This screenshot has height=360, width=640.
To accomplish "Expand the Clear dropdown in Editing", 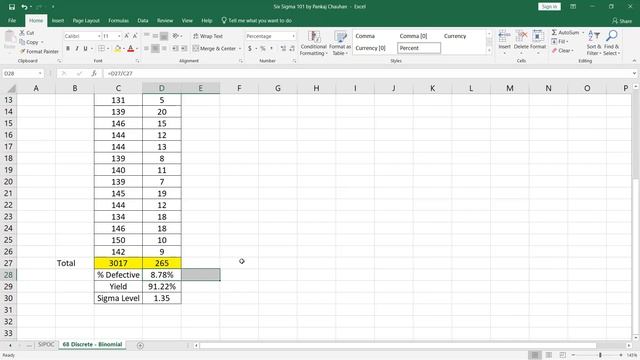I will click(573, 51).
